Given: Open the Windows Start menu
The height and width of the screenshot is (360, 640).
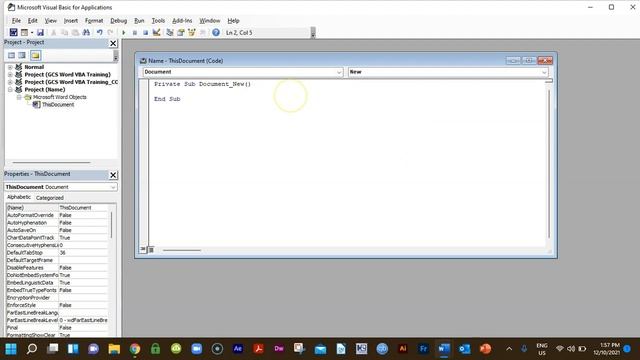Looking at the screenshot, I should pyautogui.click(x=11, y=349).
